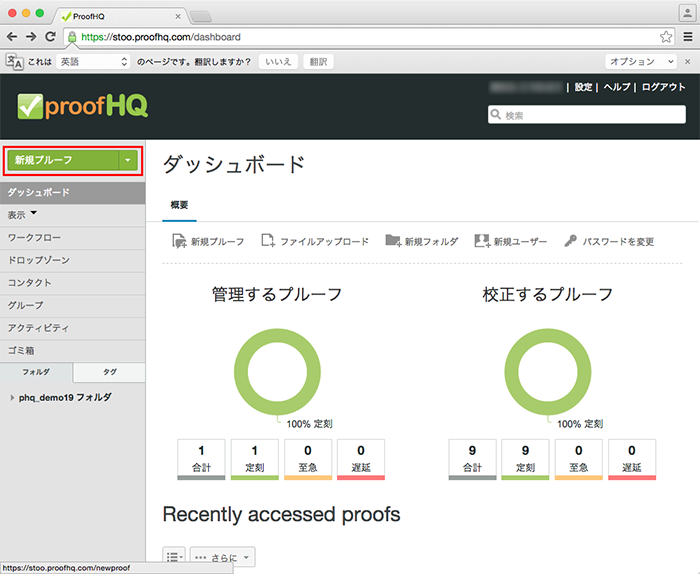The height and width of the screenshot is (574, 700).
Task: Click 管理するプルーフ 合計 count box showing 1
Action: (x=201, y=459)
